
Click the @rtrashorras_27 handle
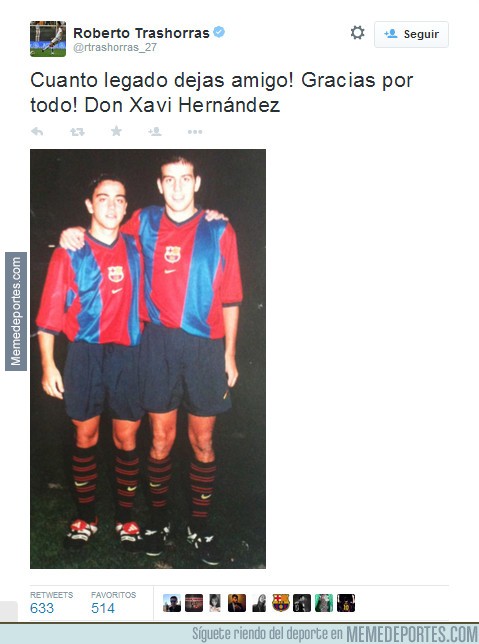(115, 47)
